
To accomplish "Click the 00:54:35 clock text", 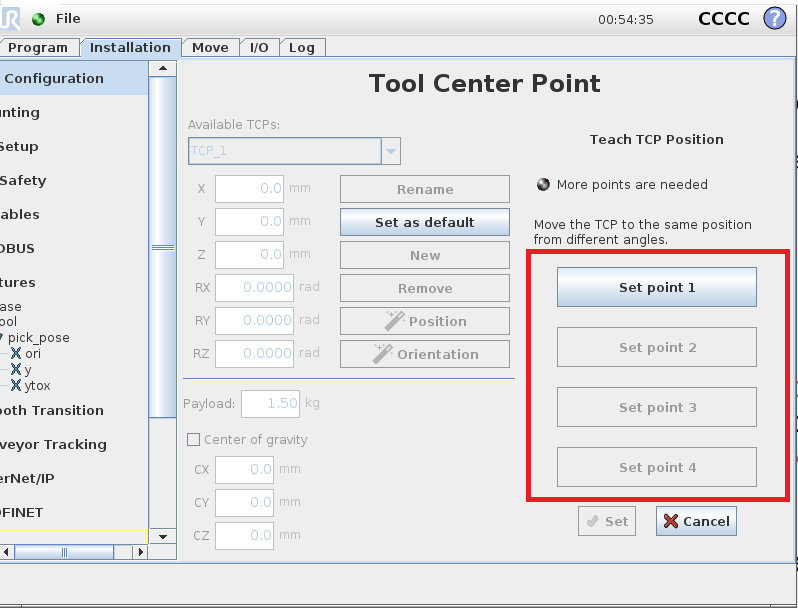I will pyautogui.click(x=625, y=20).
